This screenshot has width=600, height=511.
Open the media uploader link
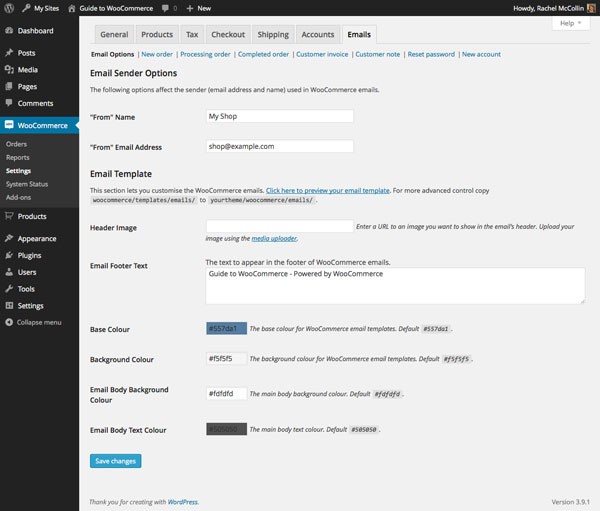[274, 238]
